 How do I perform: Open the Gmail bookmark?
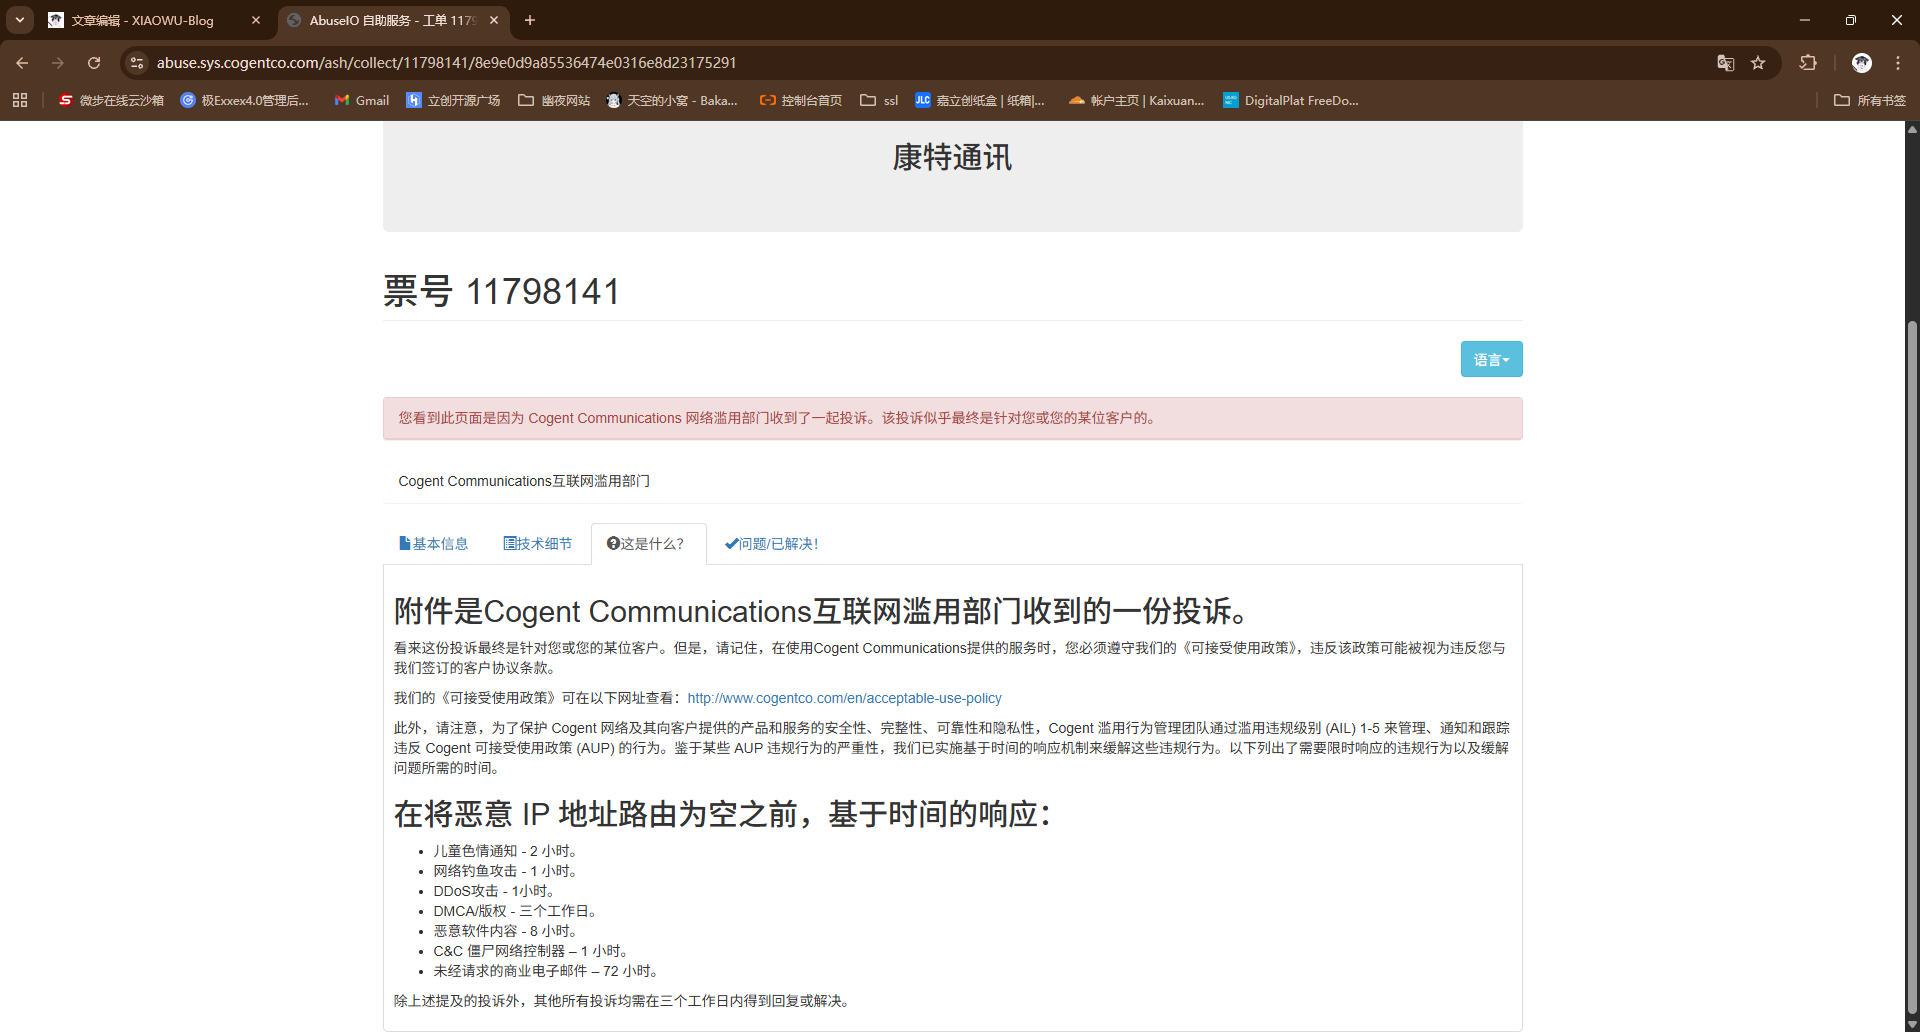362,100
